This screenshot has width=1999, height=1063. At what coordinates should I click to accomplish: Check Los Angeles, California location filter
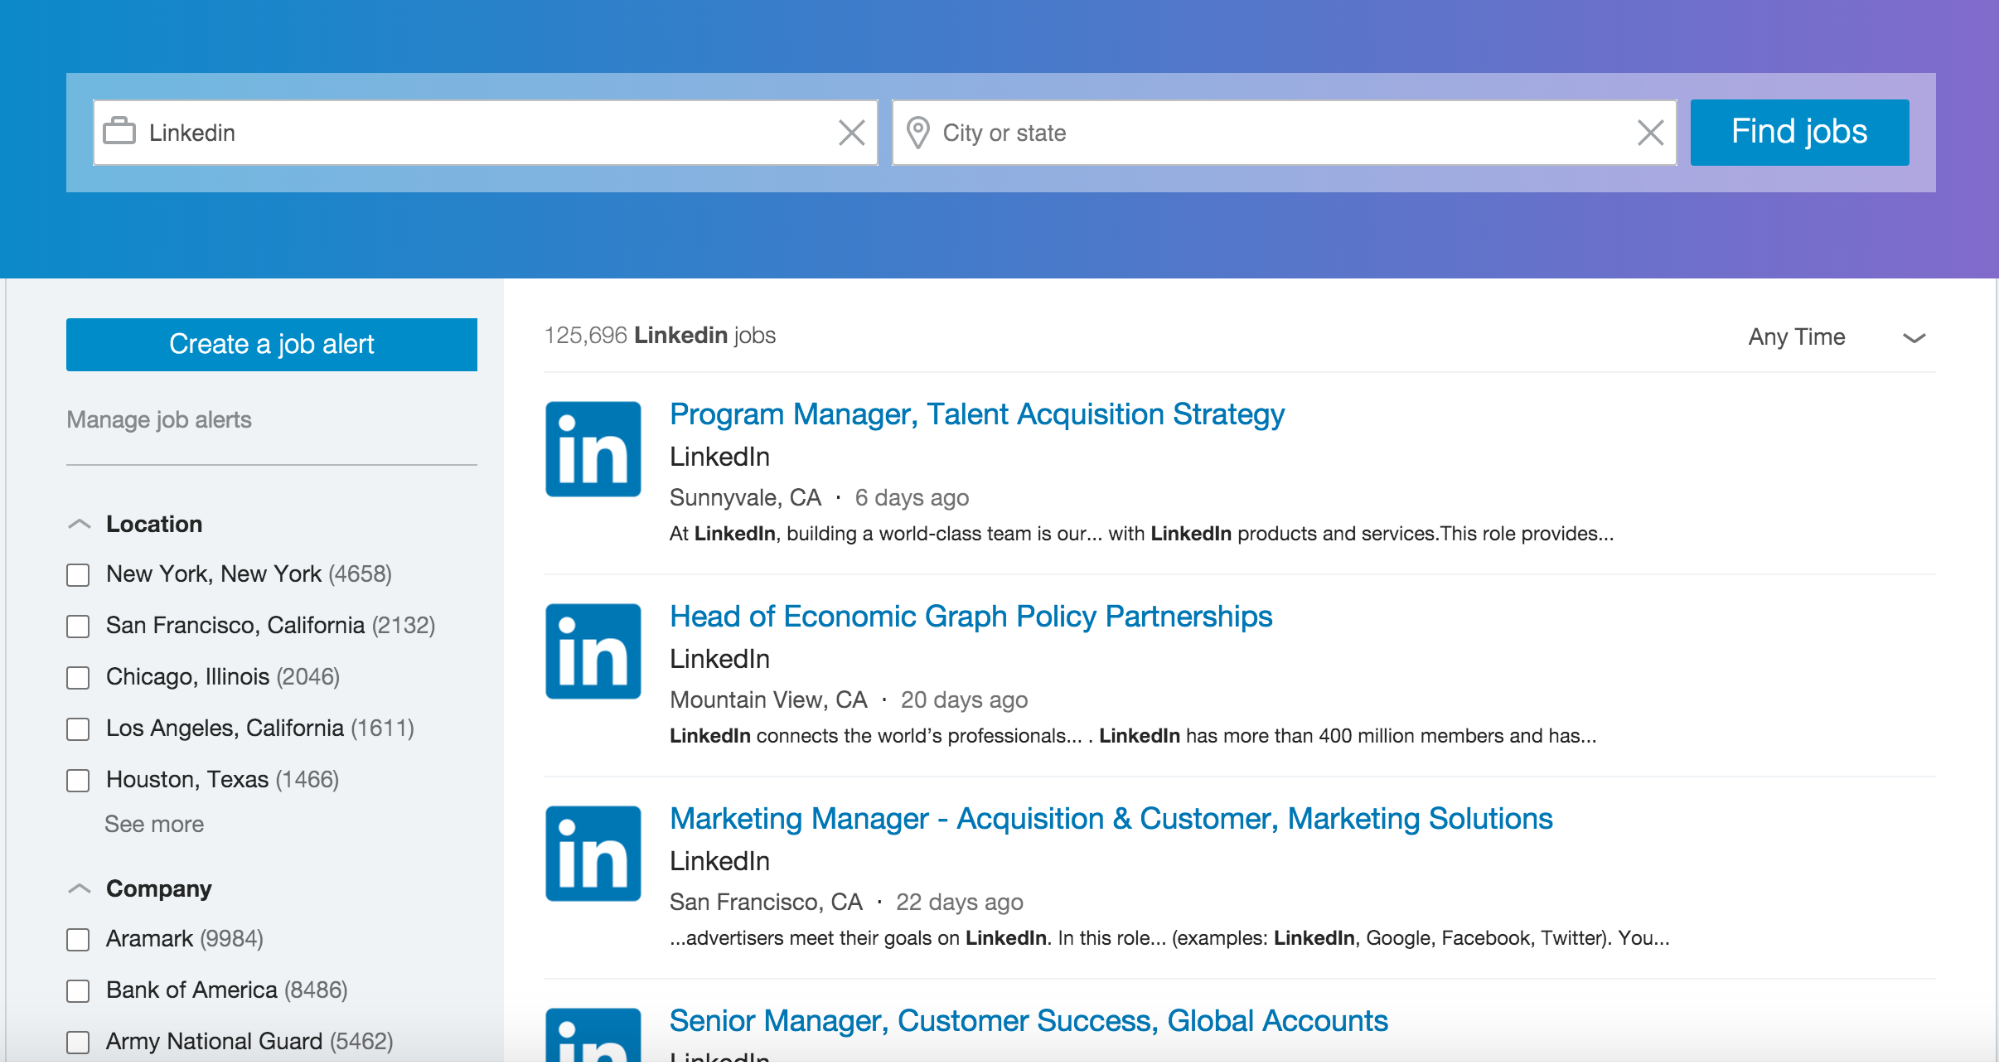pyautogui.click(x=78, y=729)
